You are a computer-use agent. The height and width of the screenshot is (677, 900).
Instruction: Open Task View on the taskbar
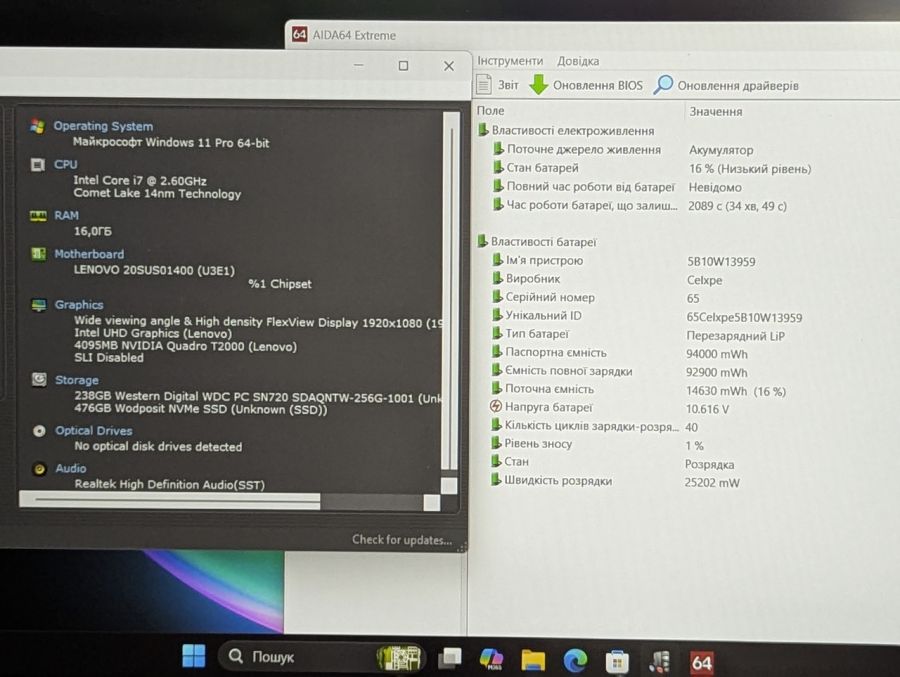tap(449, 659)
